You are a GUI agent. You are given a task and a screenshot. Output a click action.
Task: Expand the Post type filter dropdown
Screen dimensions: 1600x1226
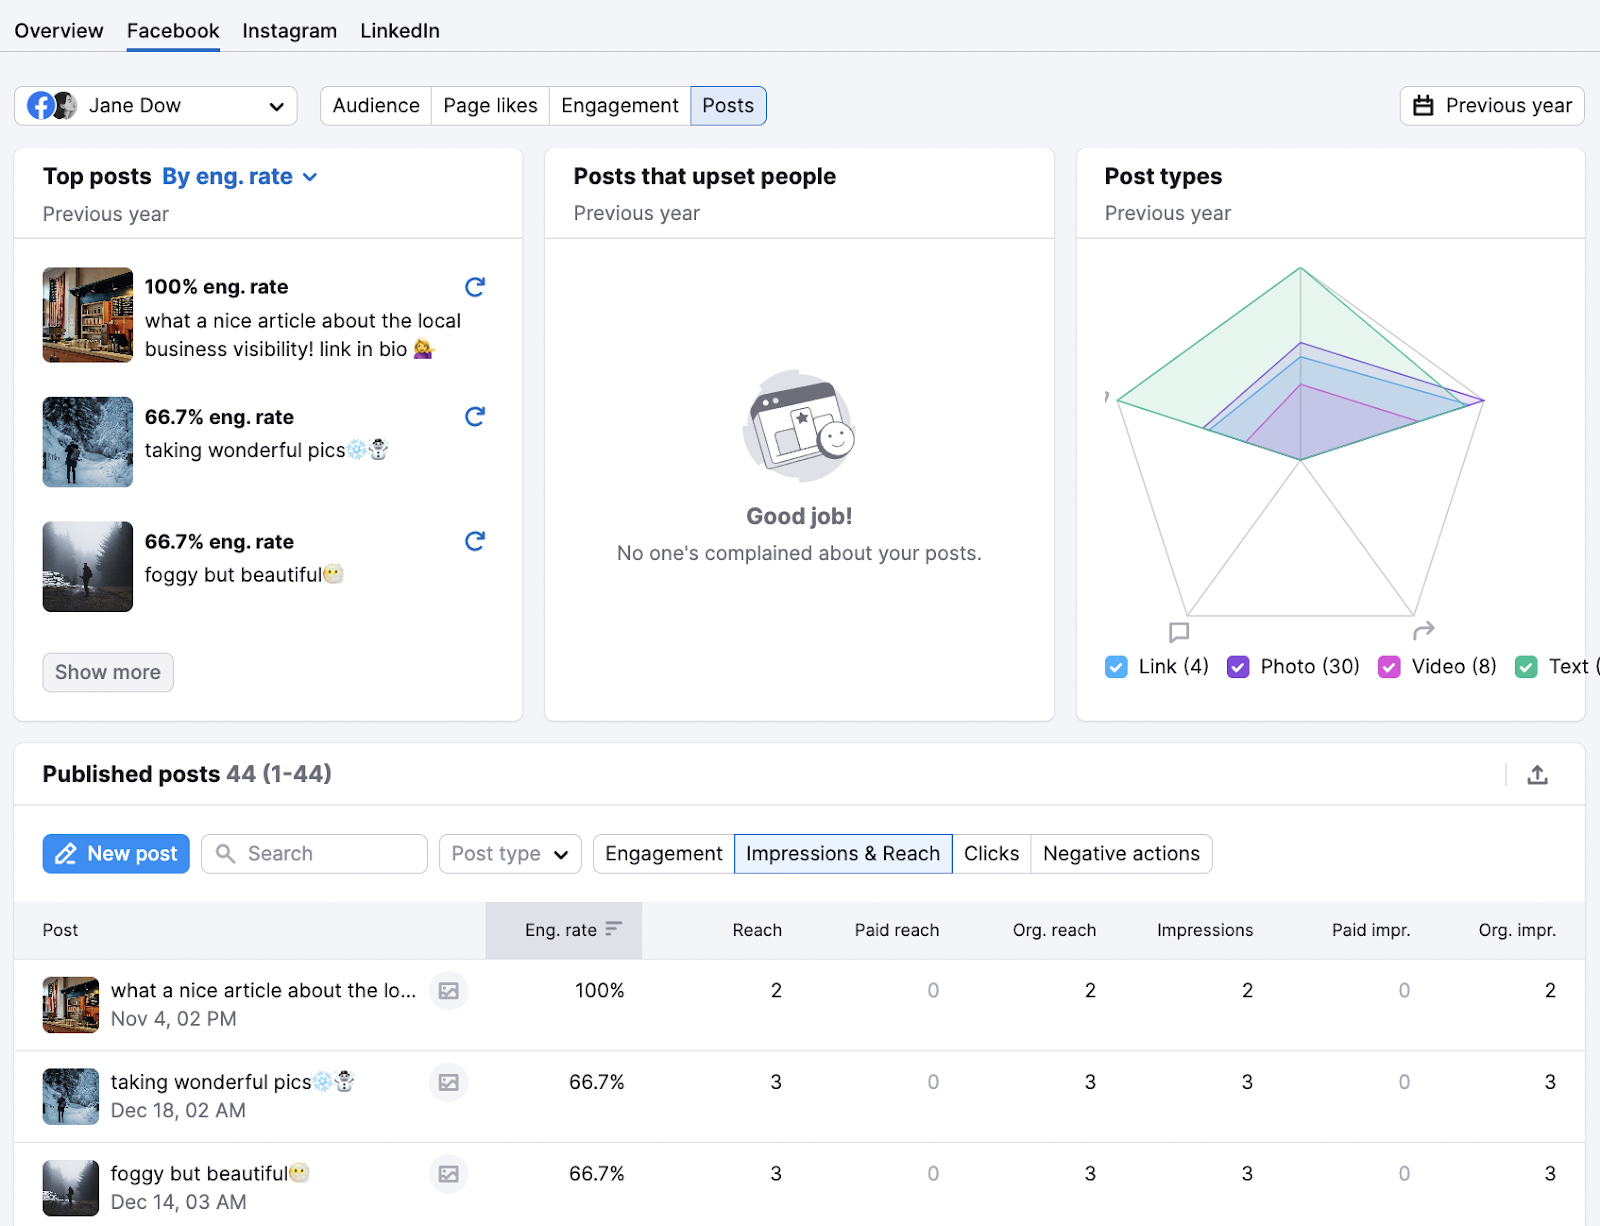click(509, 854)
